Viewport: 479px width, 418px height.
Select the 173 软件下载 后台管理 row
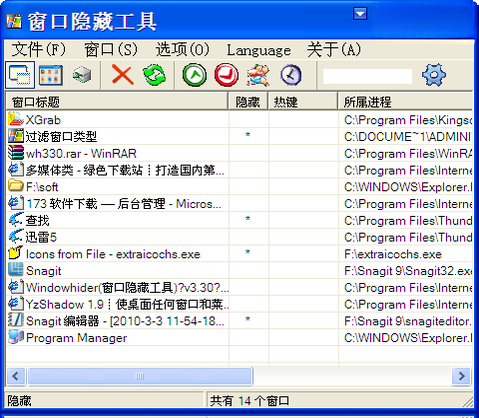[x=239, y=204]
